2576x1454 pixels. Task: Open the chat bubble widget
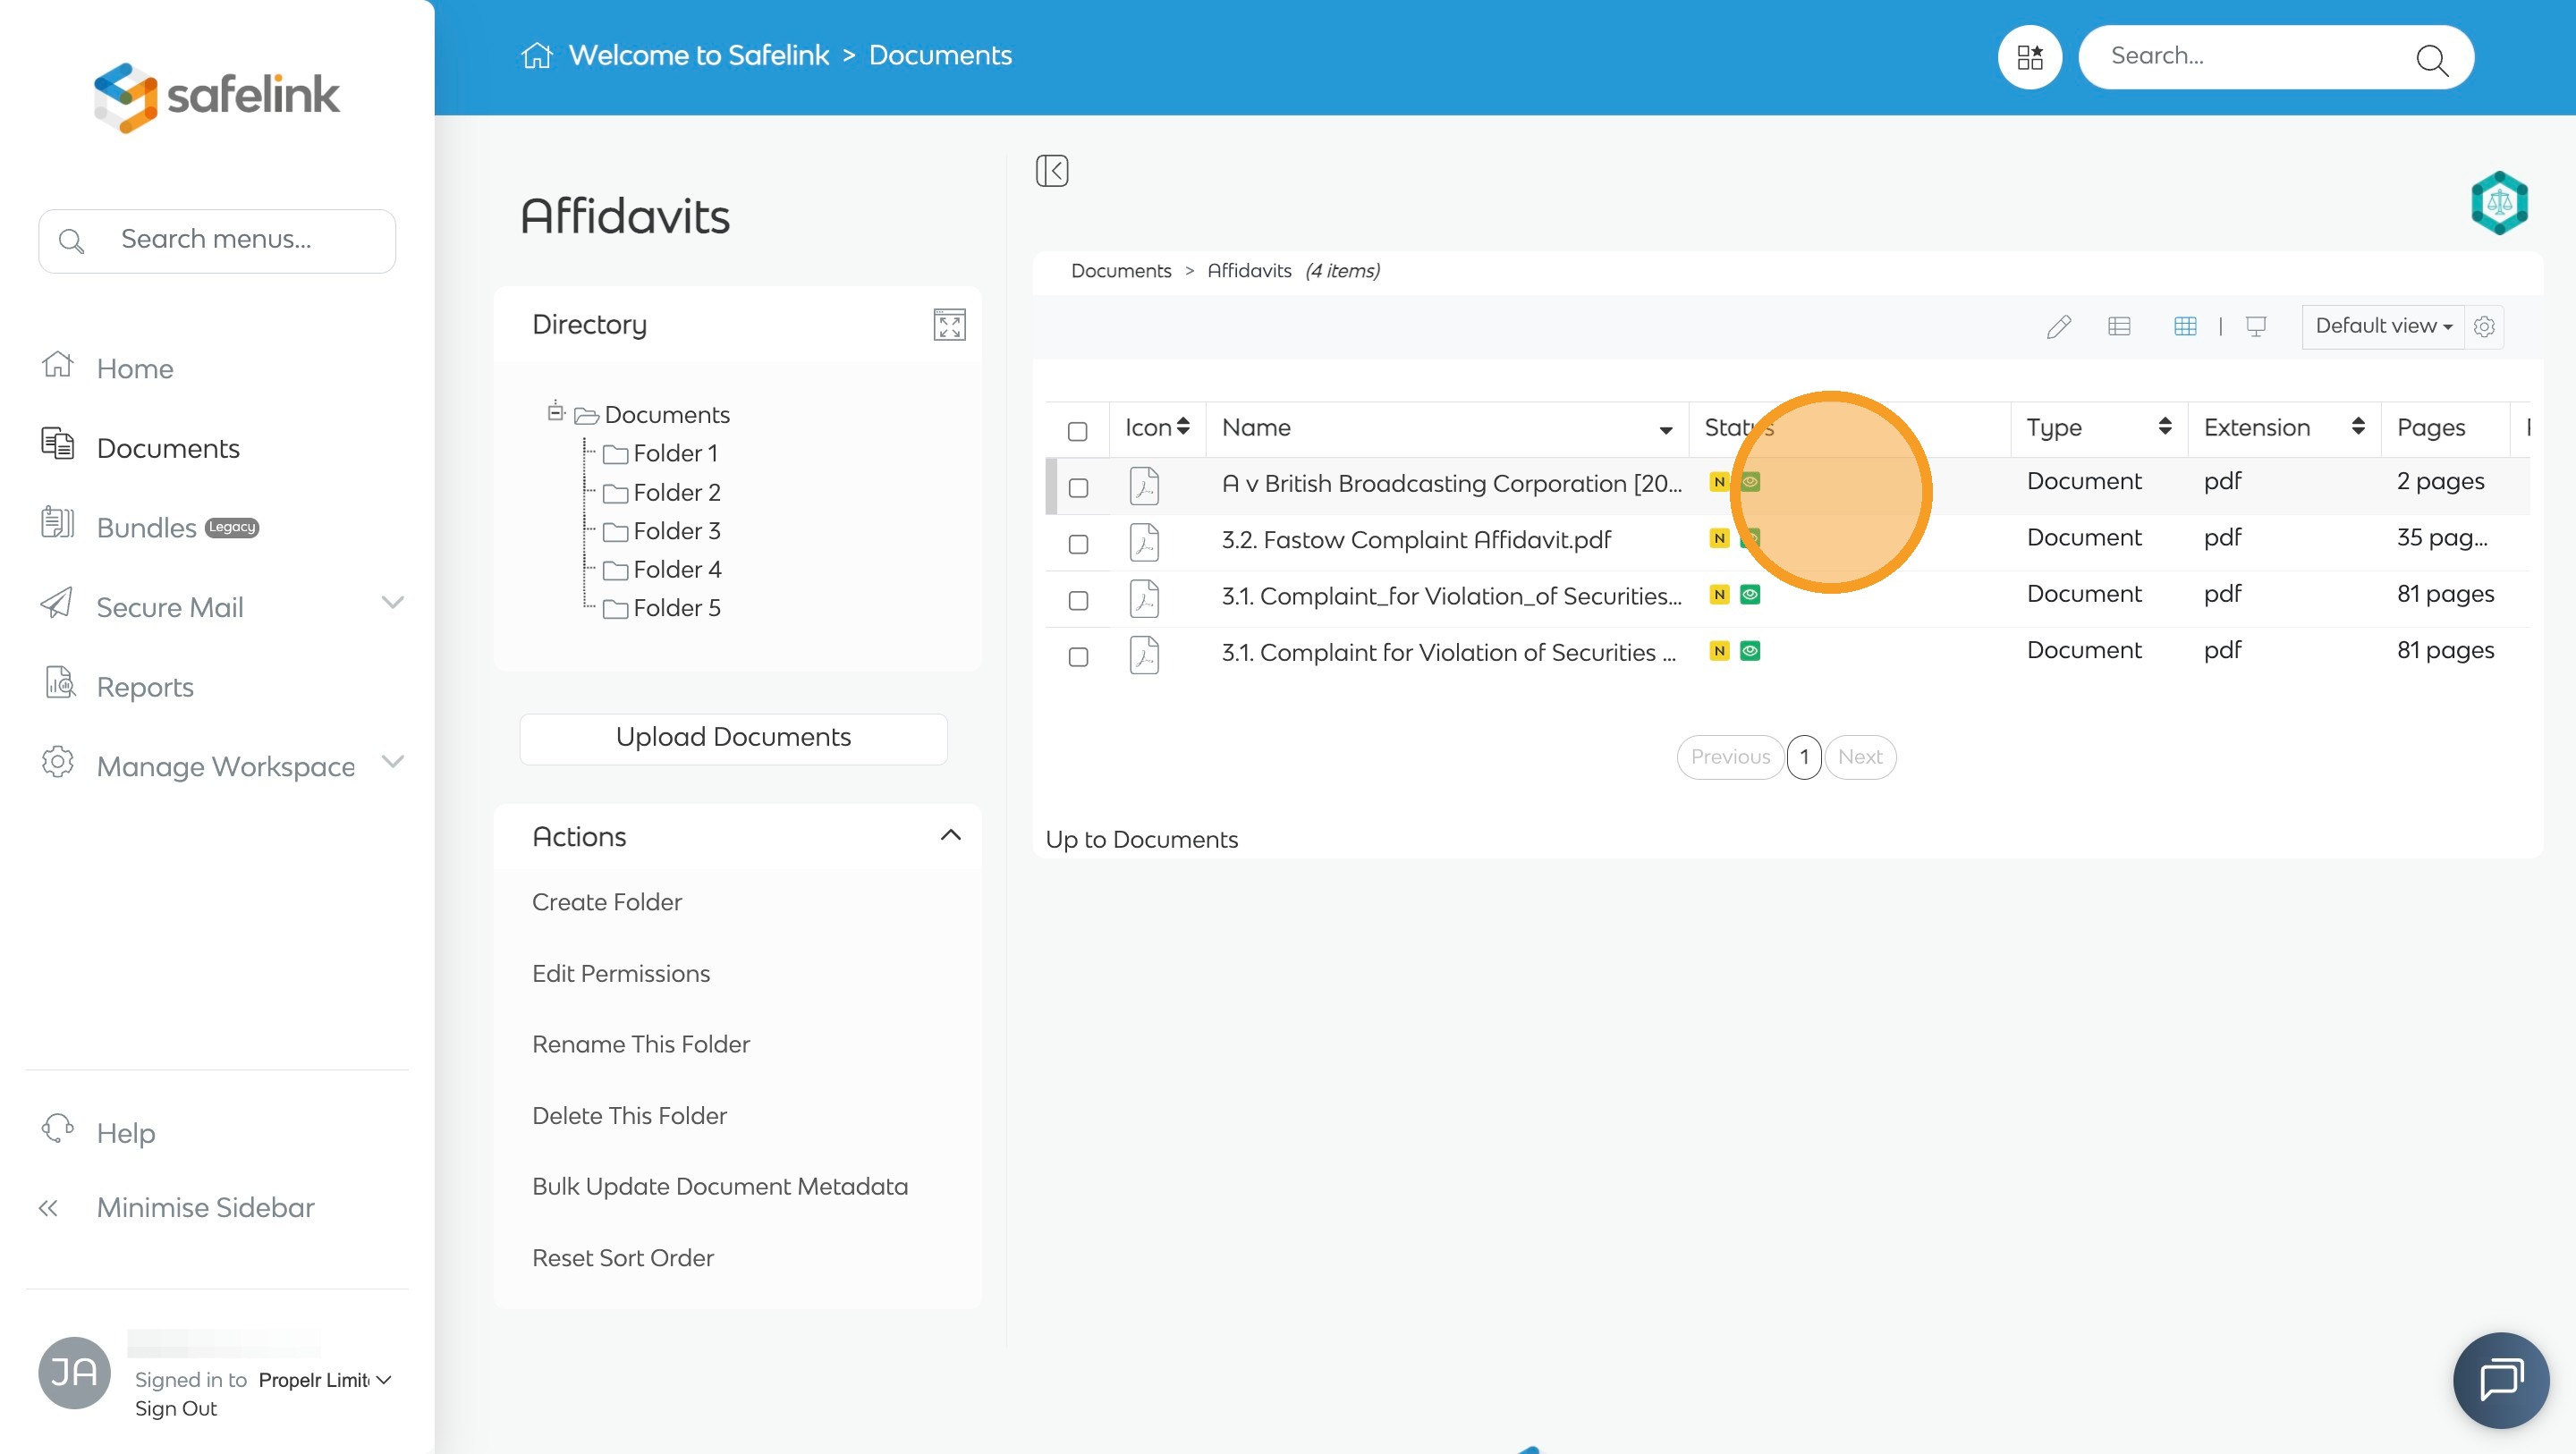coord(2501,1380)
